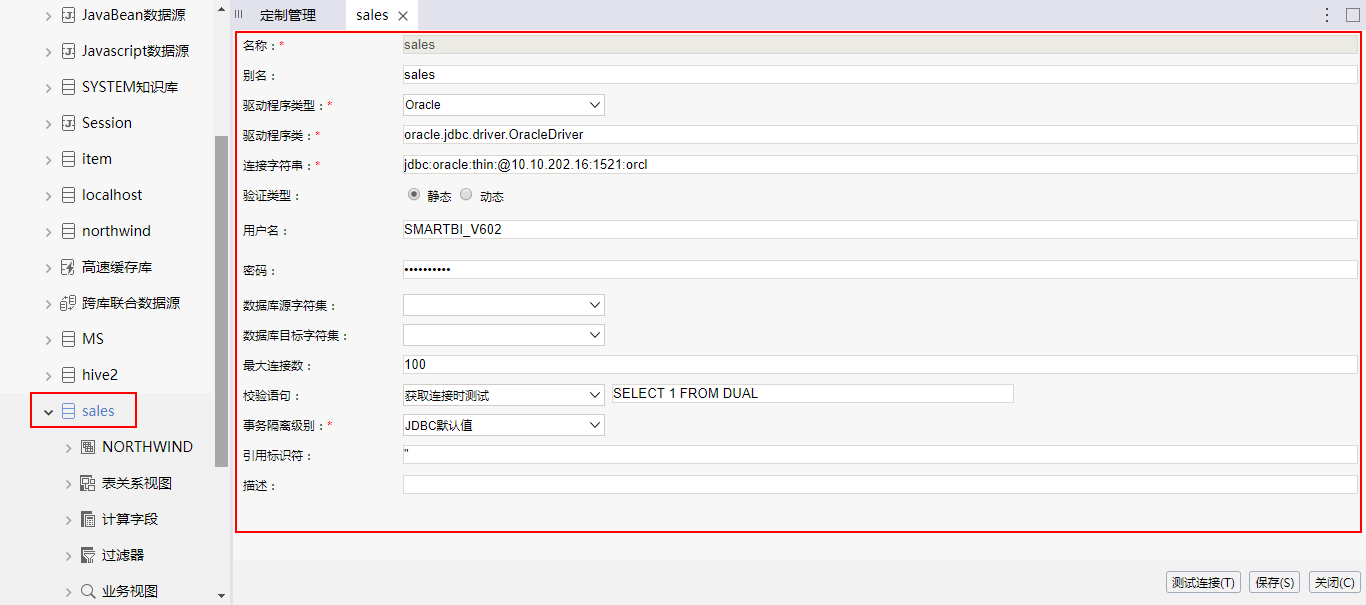Viewport: 1366px width, 605px height.
Task: Click the 关闭(C) close button
Action: click(1335, 582)
